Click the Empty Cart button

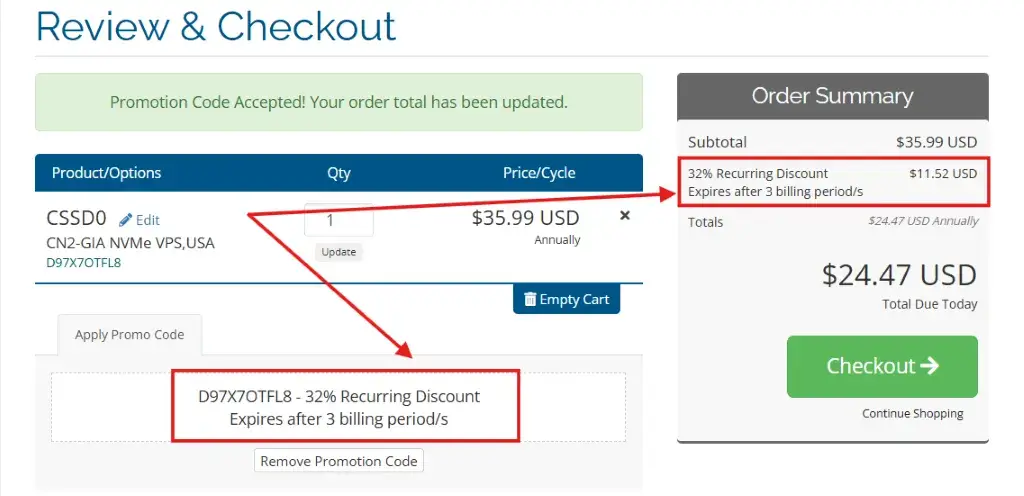(566, 299)
